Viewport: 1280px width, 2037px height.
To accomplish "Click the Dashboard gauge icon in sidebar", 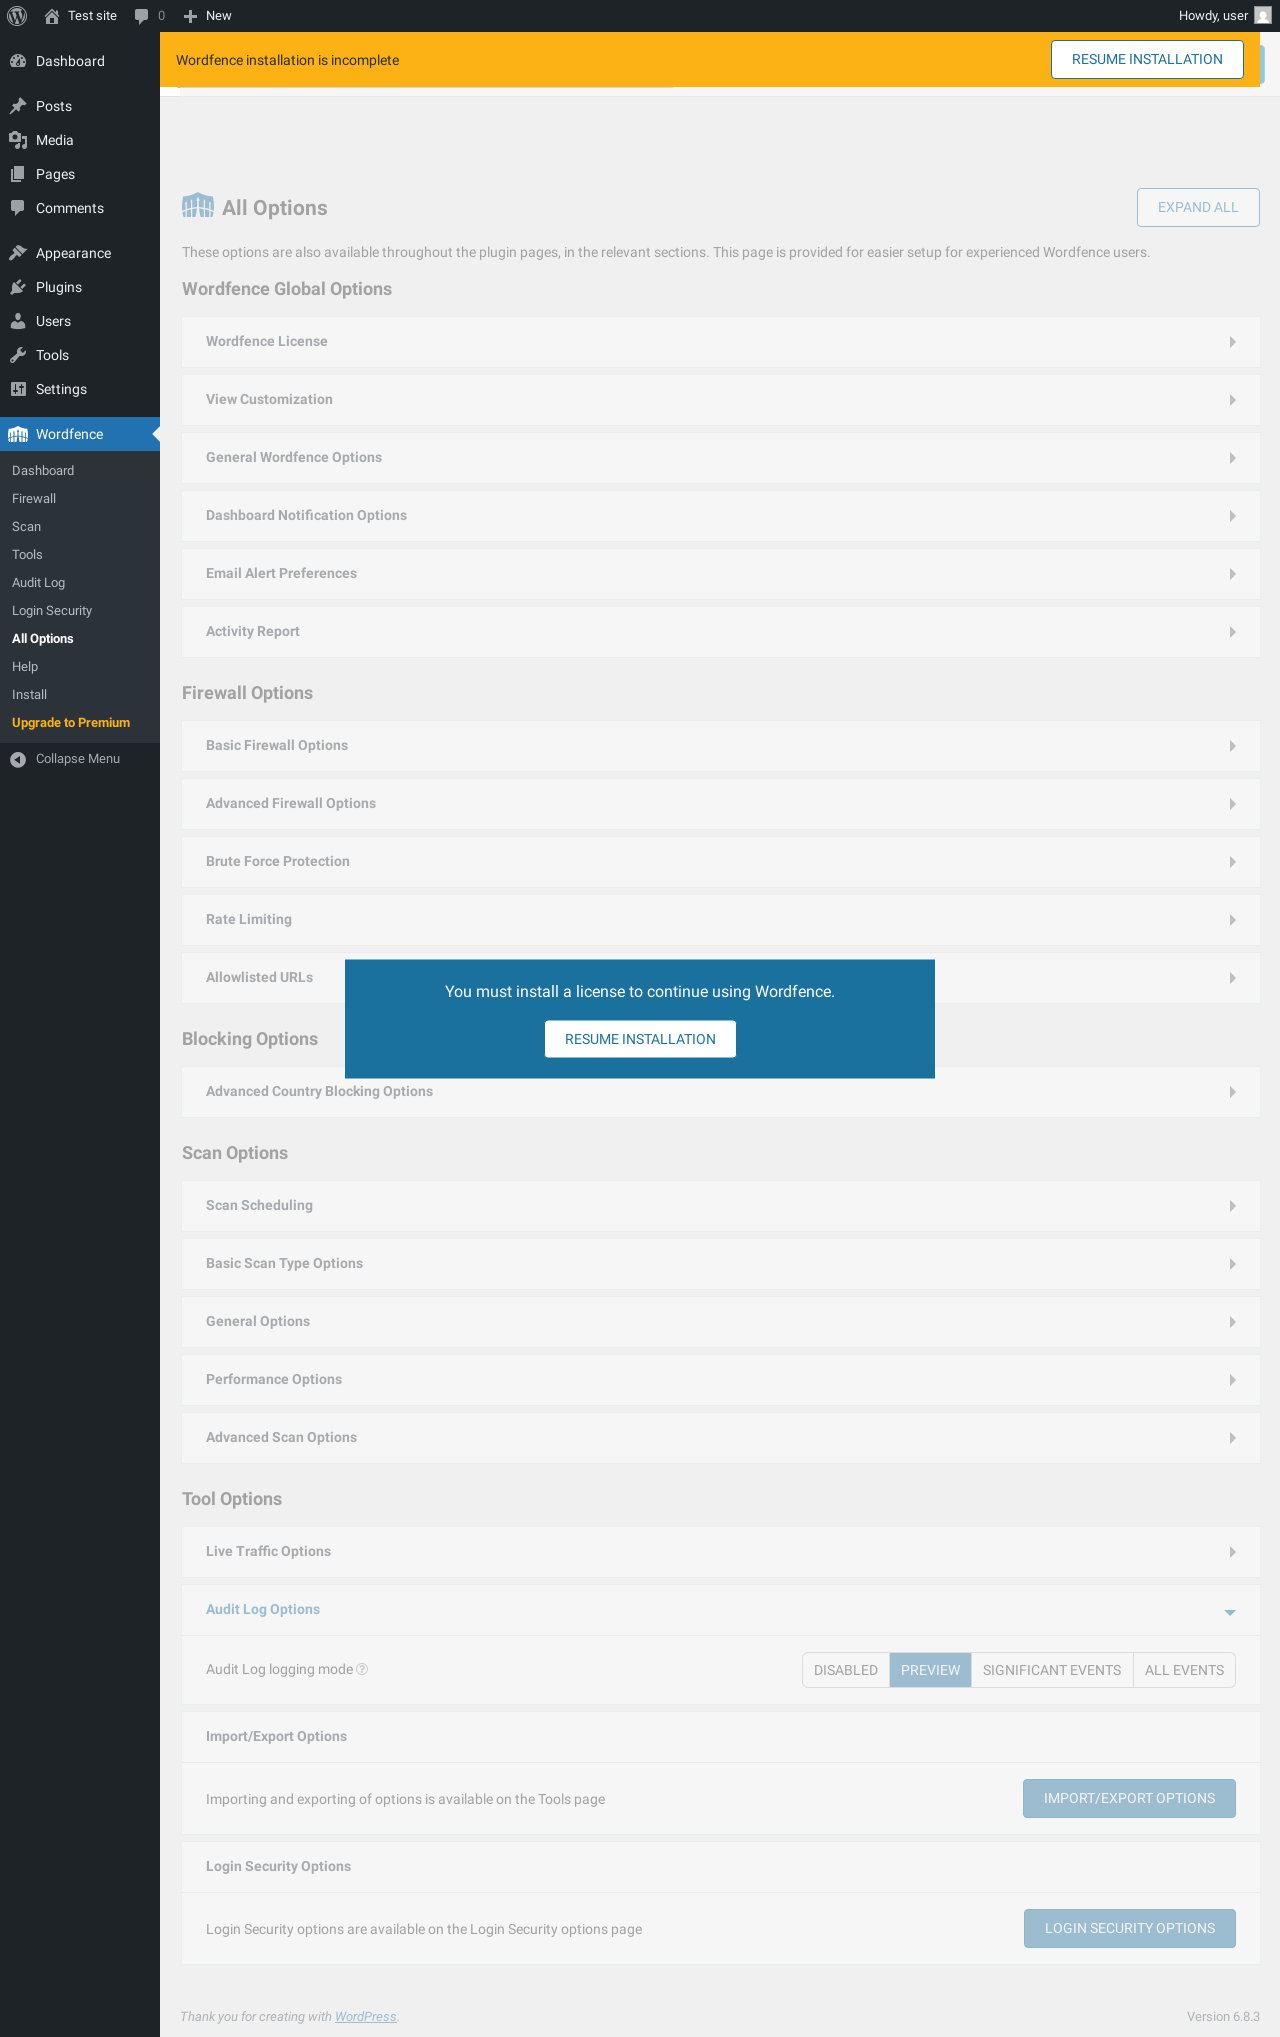I will 18,61.
